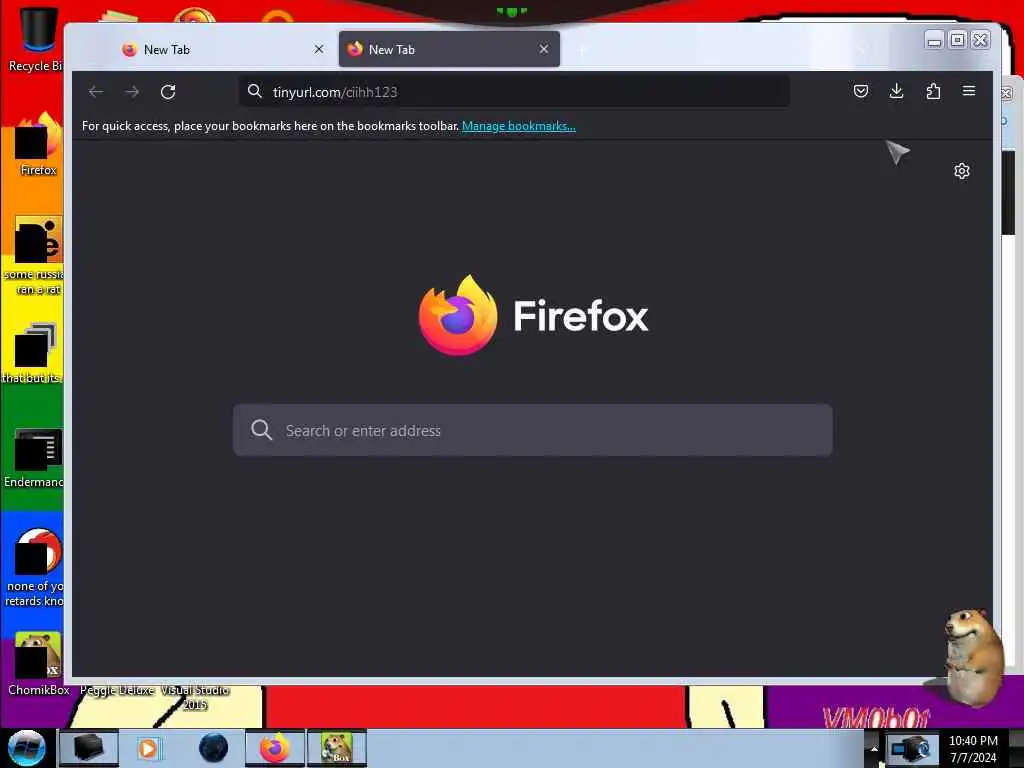
Task: Focus the Search or enter address box
Action: click(x=532, y=430)
